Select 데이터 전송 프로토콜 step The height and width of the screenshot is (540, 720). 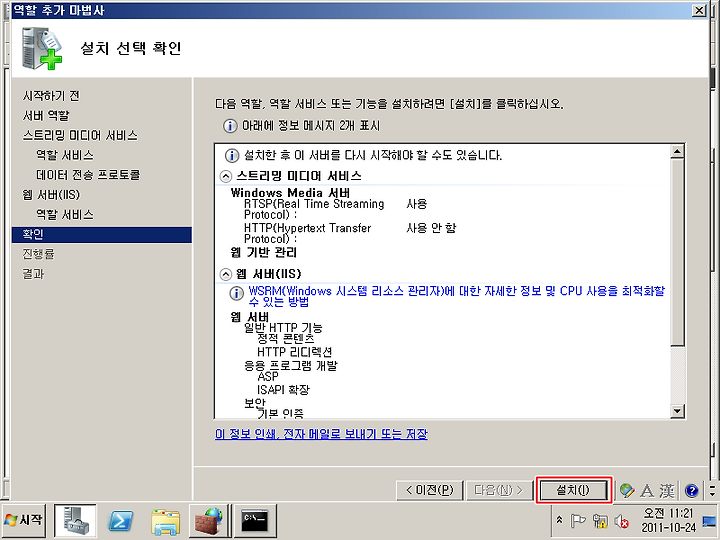88,175
